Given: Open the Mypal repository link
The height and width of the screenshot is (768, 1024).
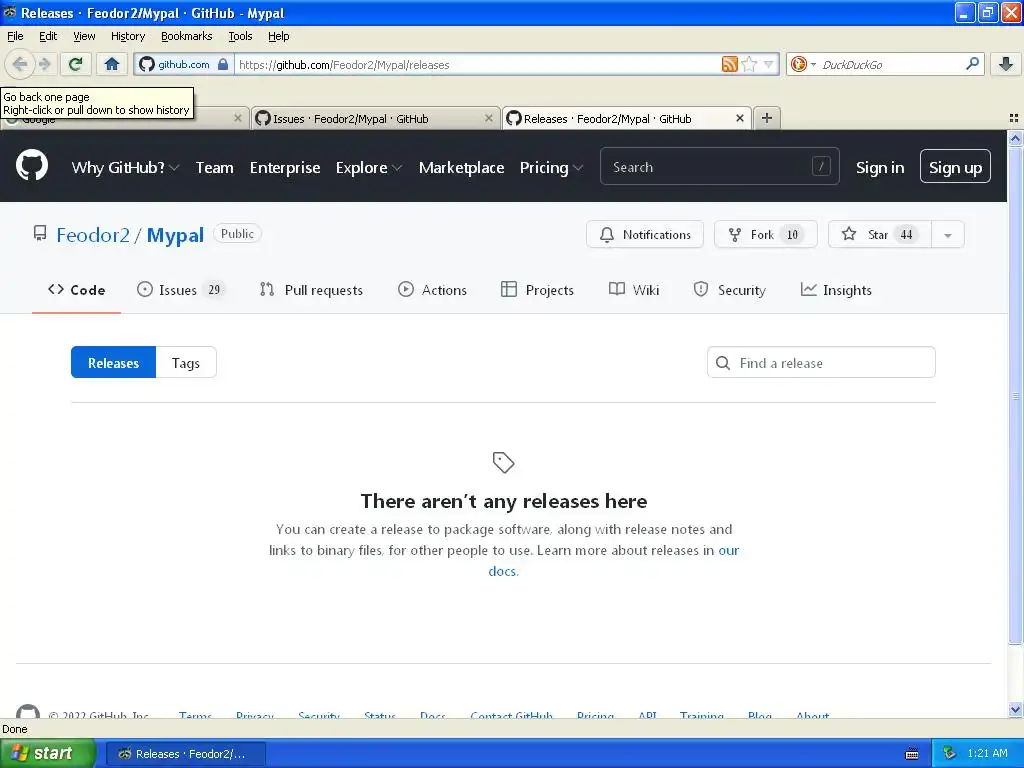Looking at the screenshot, I should [x=175, y=235].
